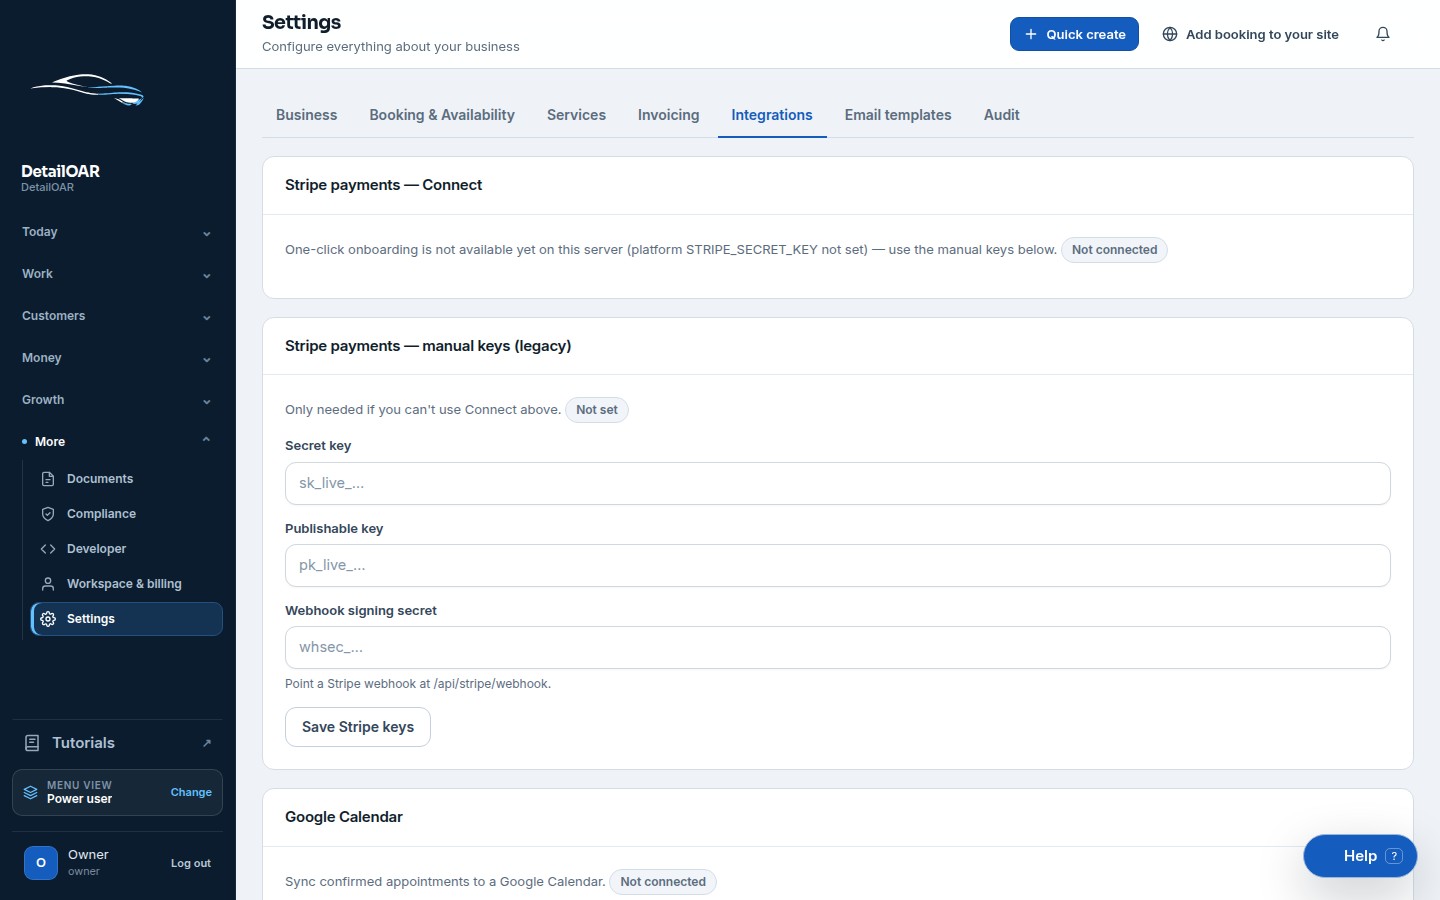
Task: Select the Invoicing tab
Action: (668, 115)
